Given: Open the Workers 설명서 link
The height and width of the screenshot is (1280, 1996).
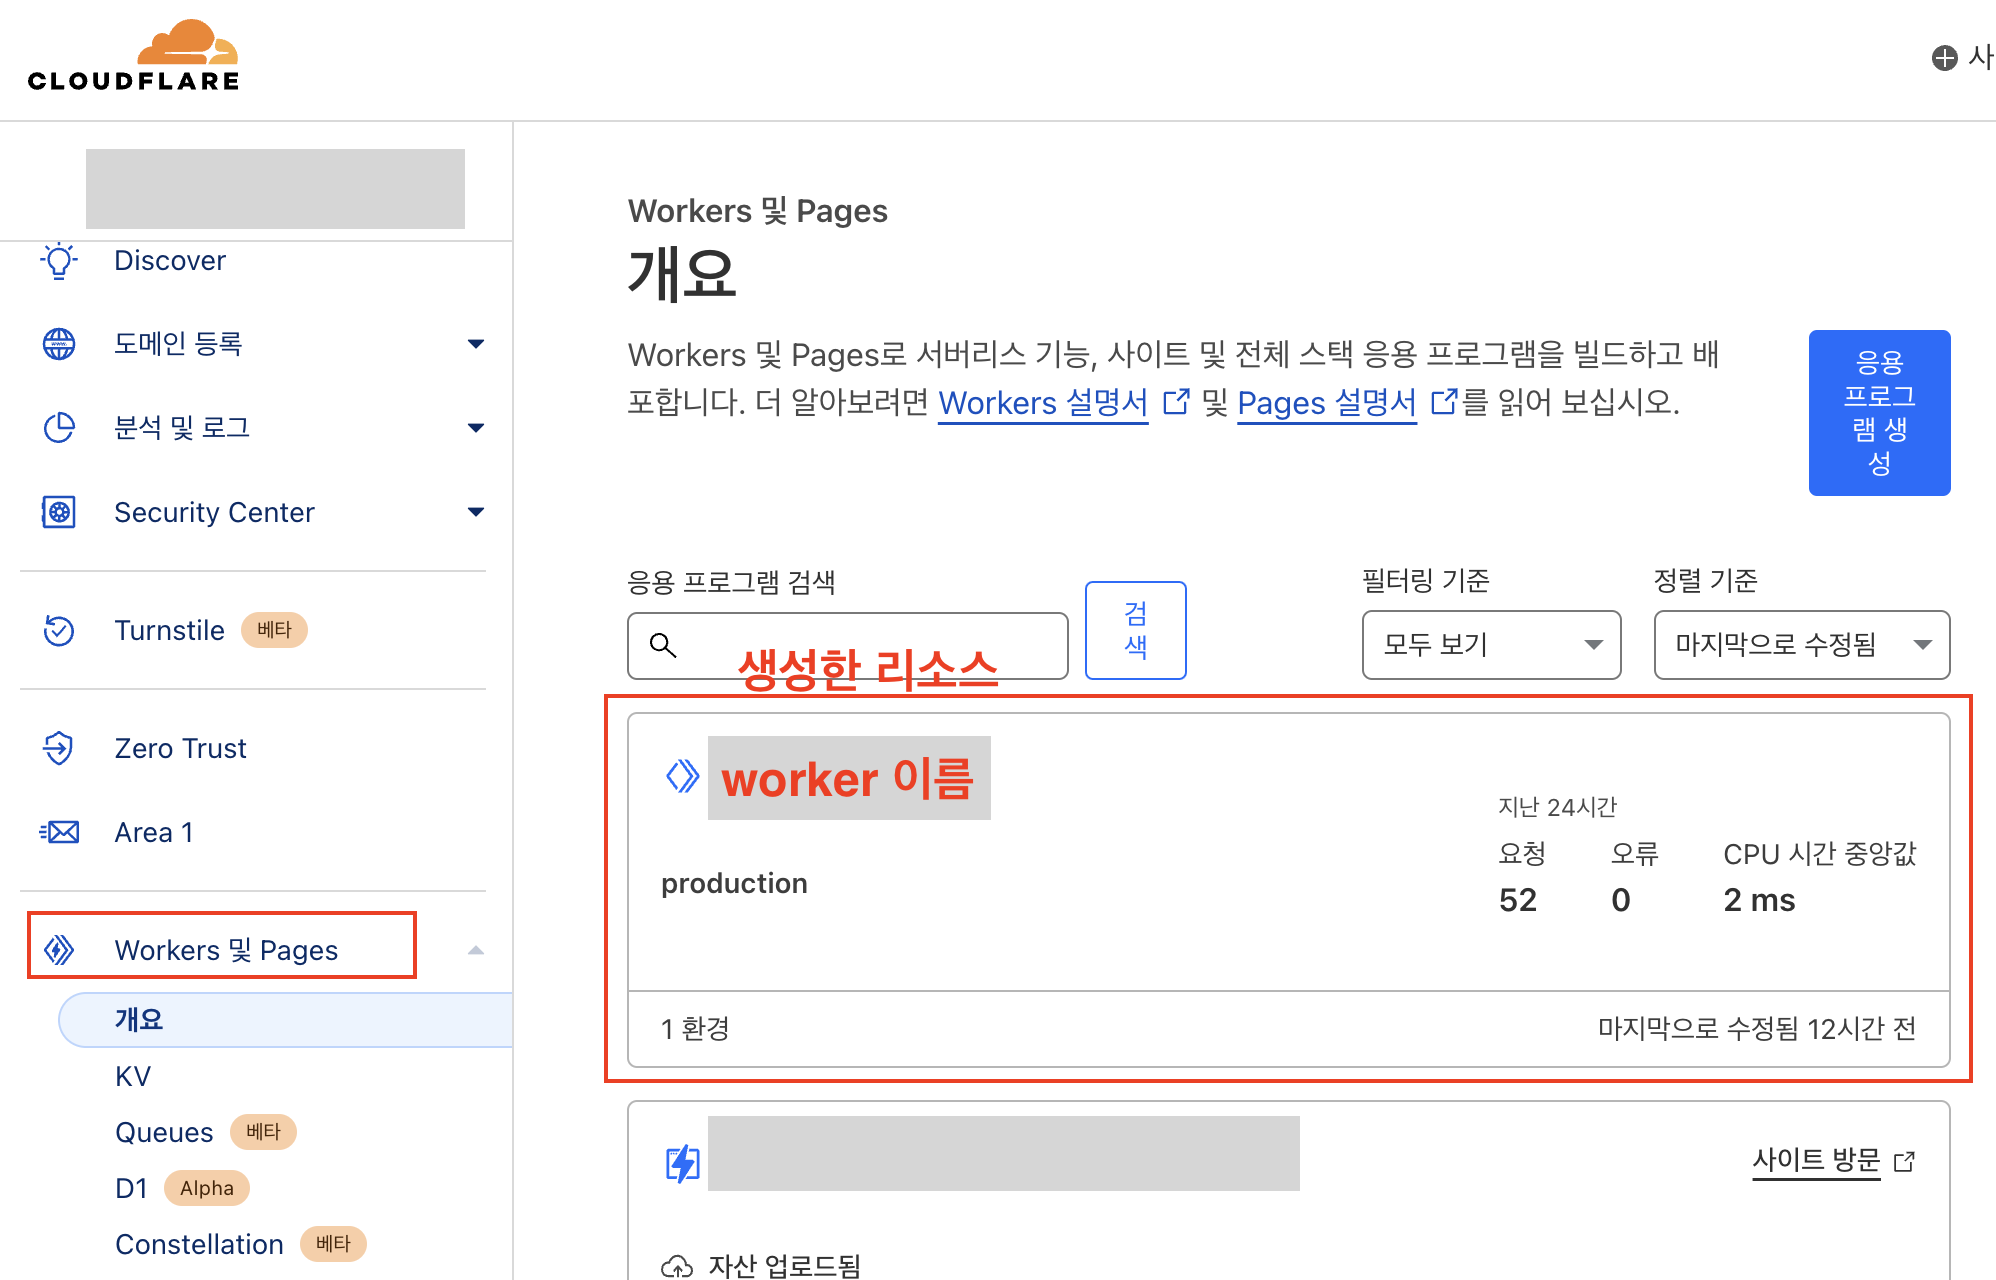Looking at the screenshot, I should [x=1043, y=403].
